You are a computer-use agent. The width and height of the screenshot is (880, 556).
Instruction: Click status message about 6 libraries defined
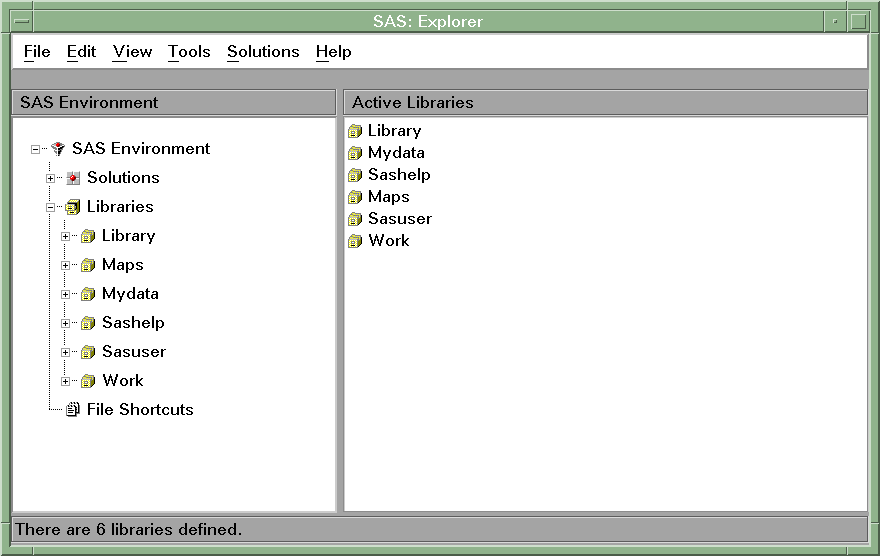(x=129, y=530)
